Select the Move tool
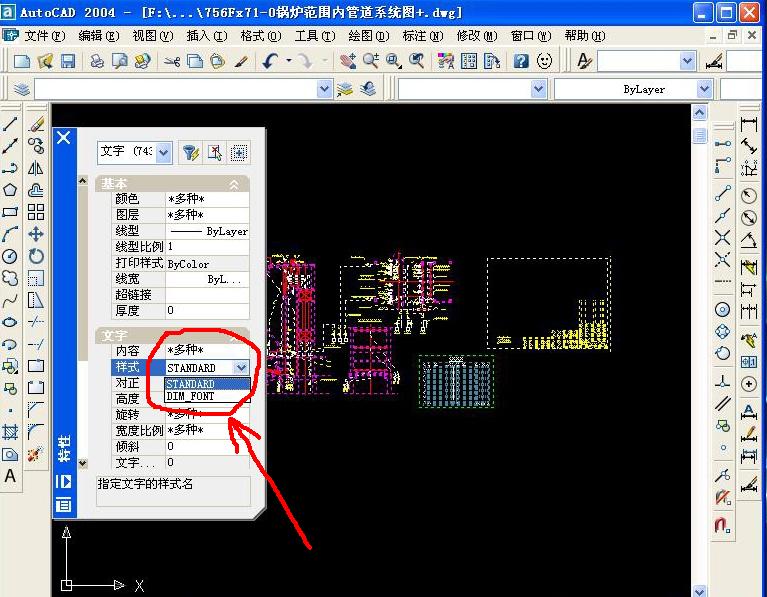This screenshot has width=767, height=597. tap(36, 234)
